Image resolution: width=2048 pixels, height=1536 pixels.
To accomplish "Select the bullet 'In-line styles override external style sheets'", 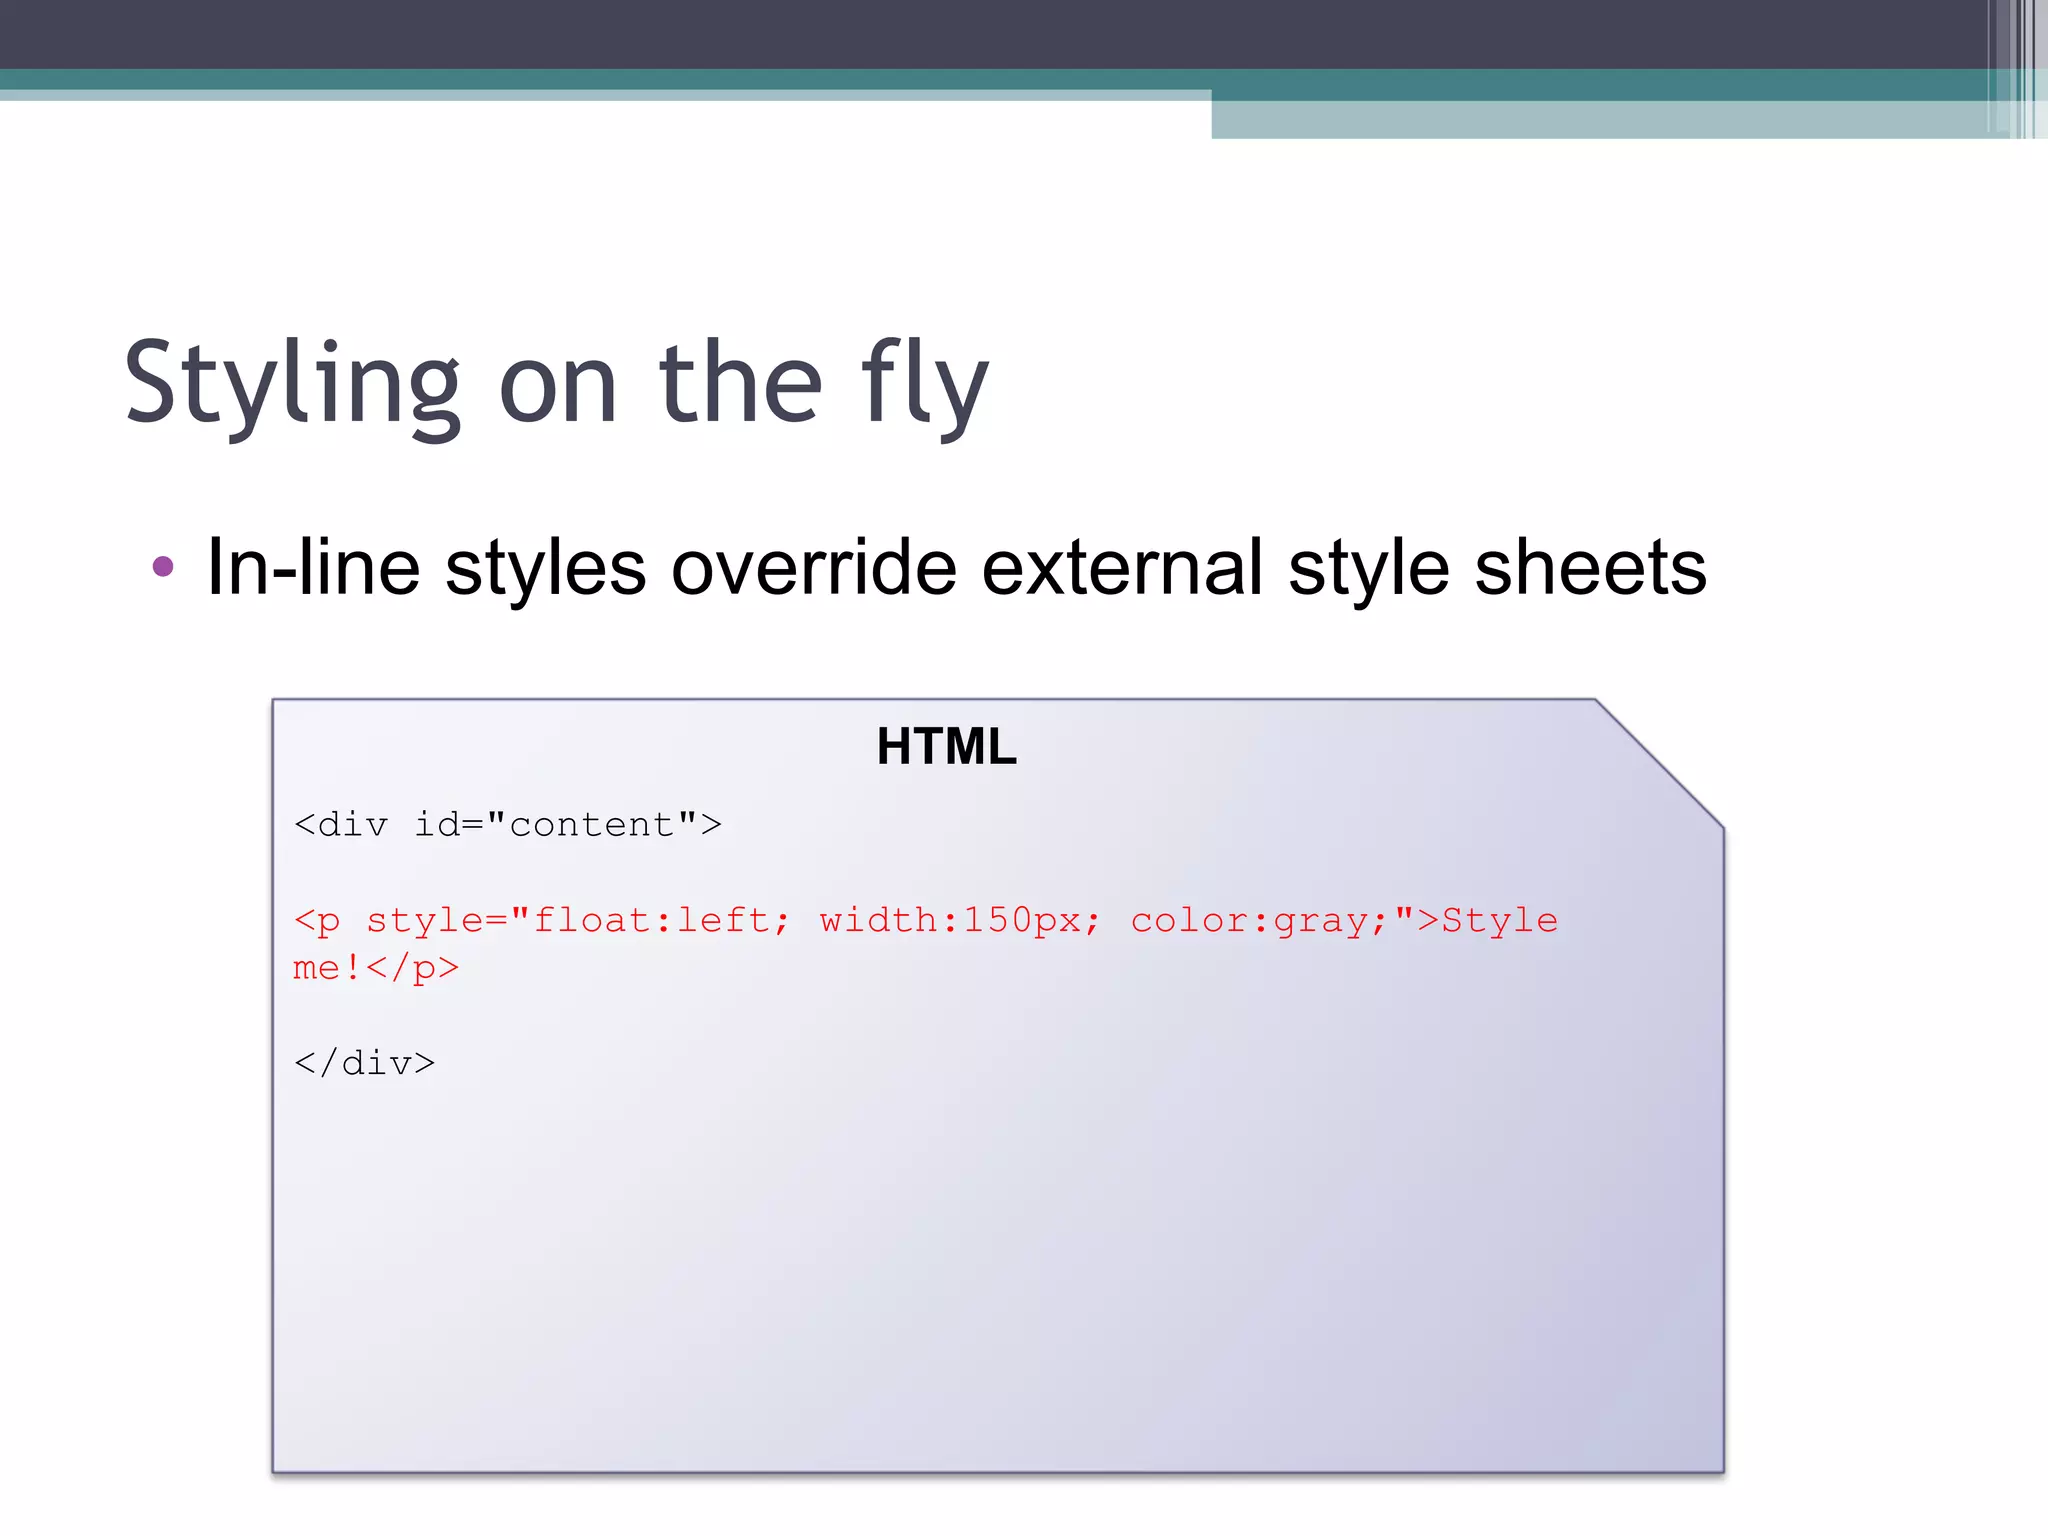I will pos(956,568).
